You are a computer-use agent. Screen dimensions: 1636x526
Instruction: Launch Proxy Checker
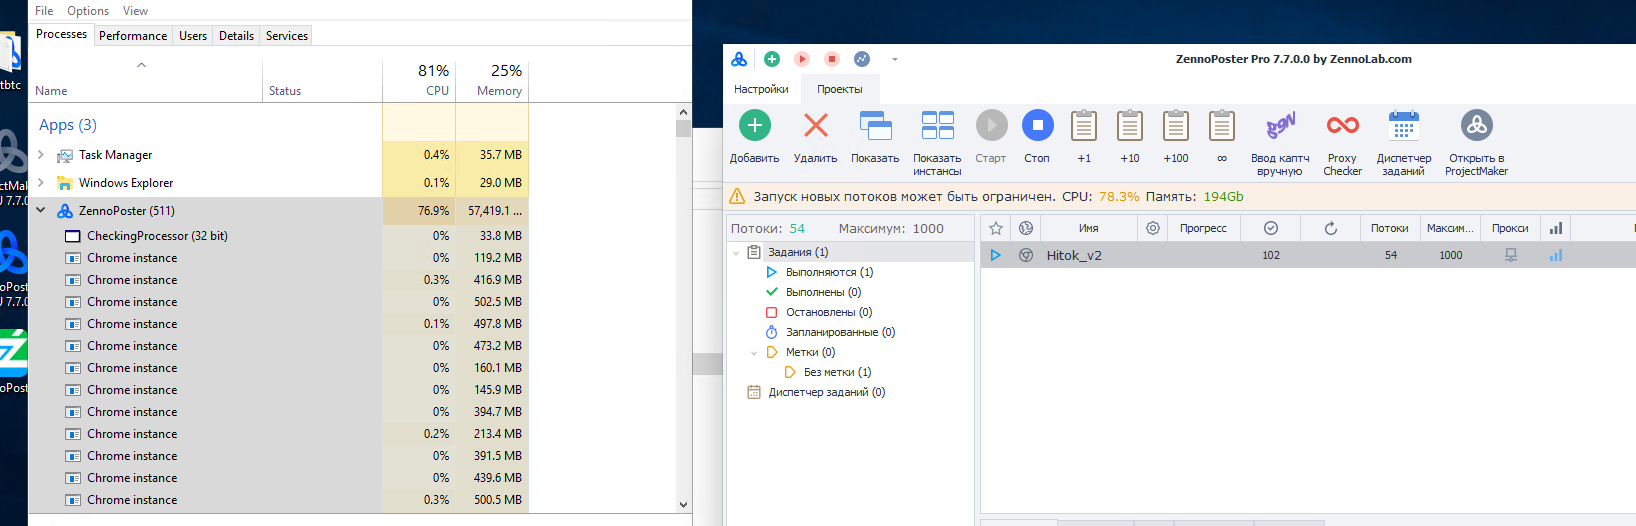point(1342,125)
